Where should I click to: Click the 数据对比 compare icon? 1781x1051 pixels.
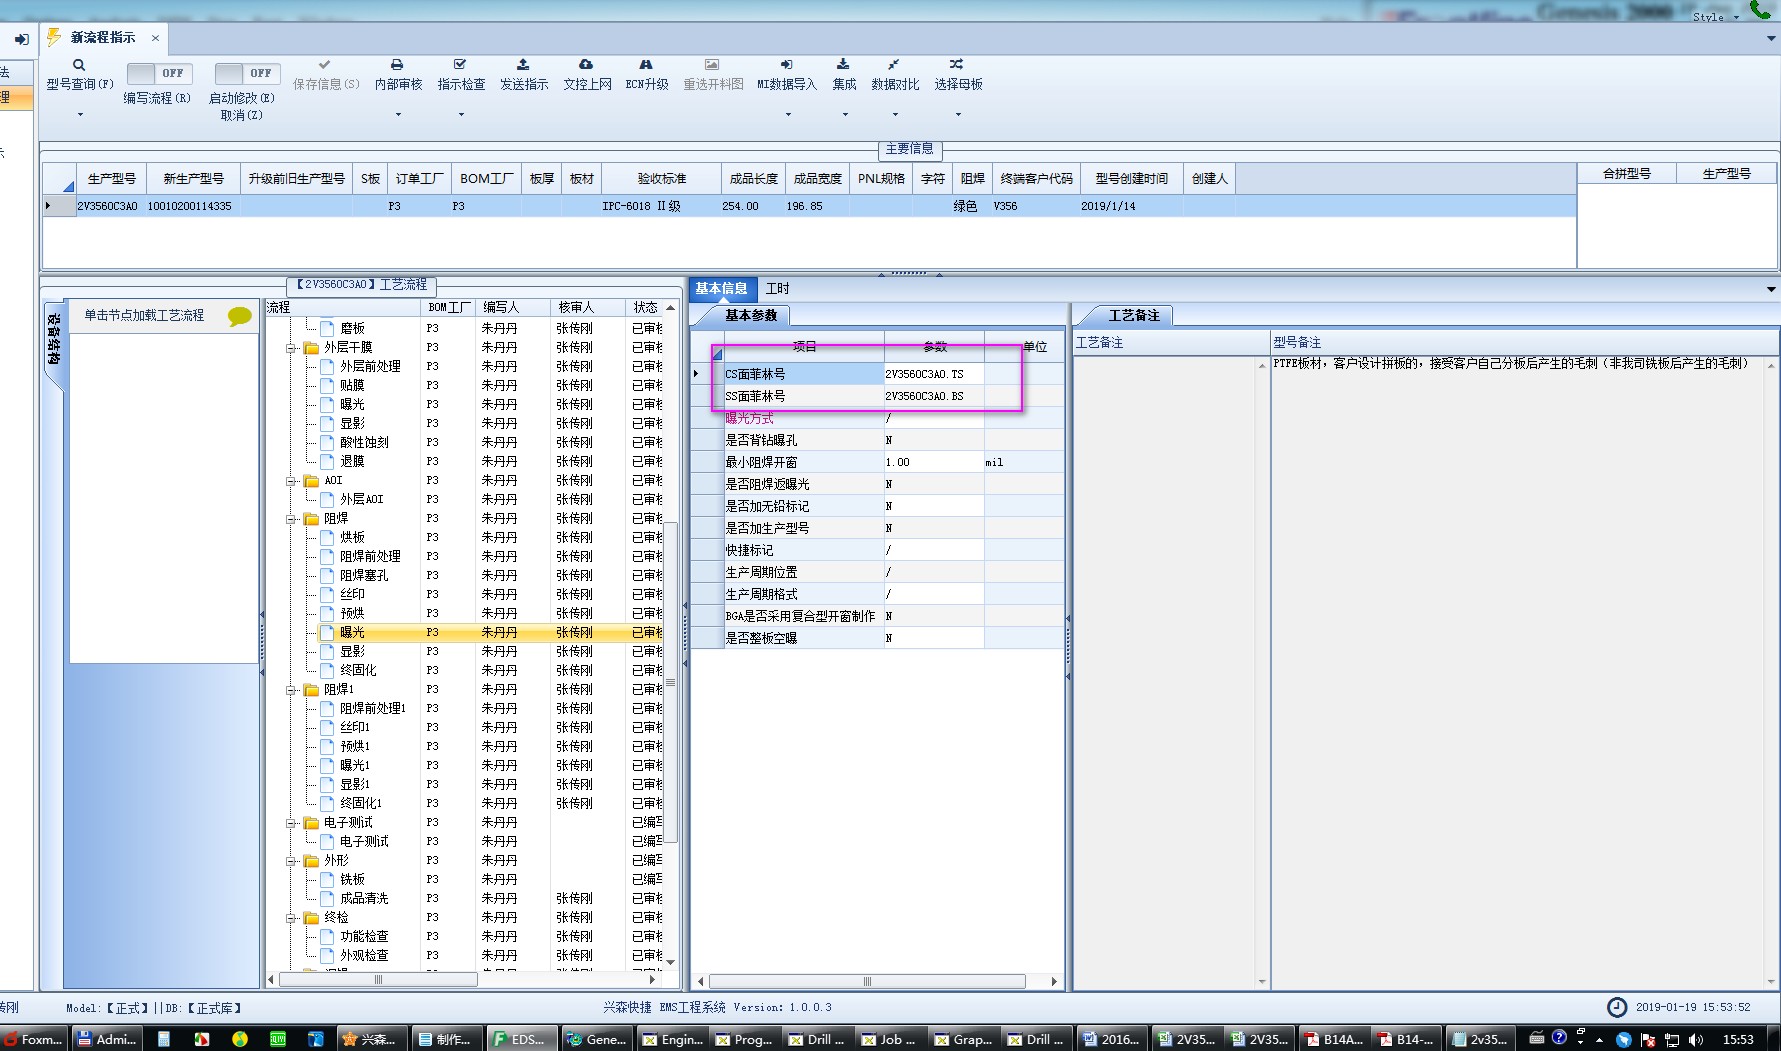coord(894,64)
